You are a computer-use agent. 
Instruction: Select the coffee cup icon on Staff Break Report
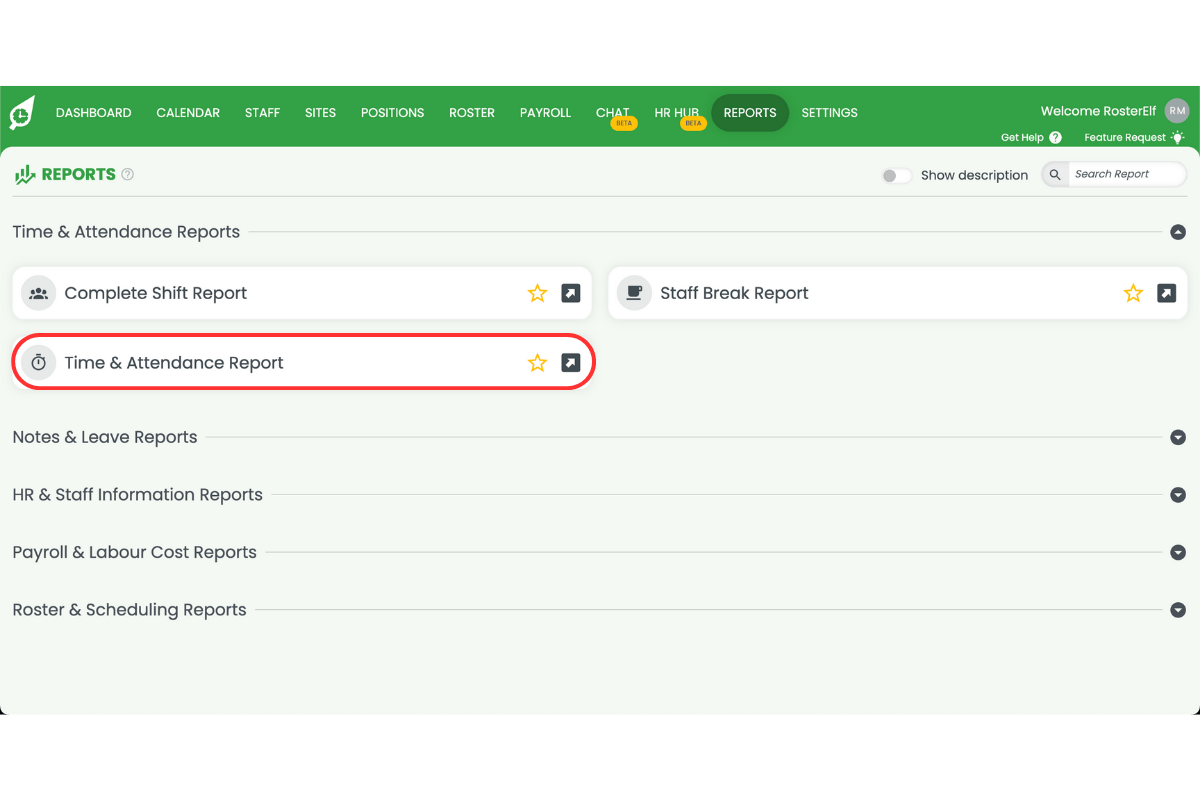(x=633, y=292)
